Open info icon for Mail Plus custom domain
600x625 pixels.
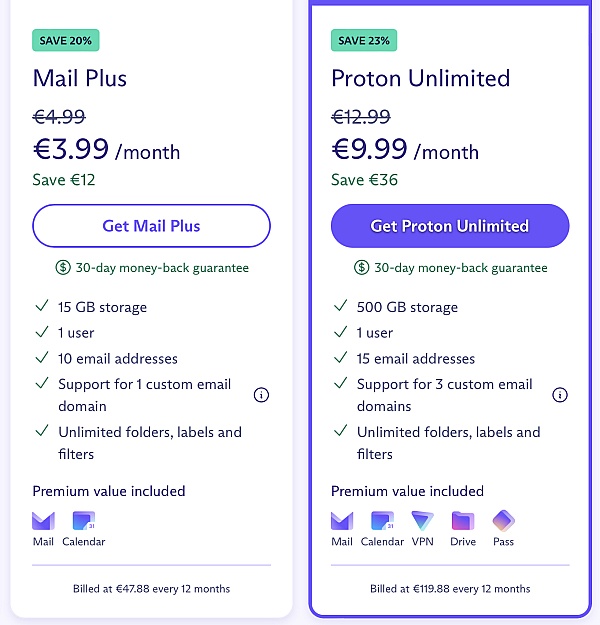click(262, 395)
